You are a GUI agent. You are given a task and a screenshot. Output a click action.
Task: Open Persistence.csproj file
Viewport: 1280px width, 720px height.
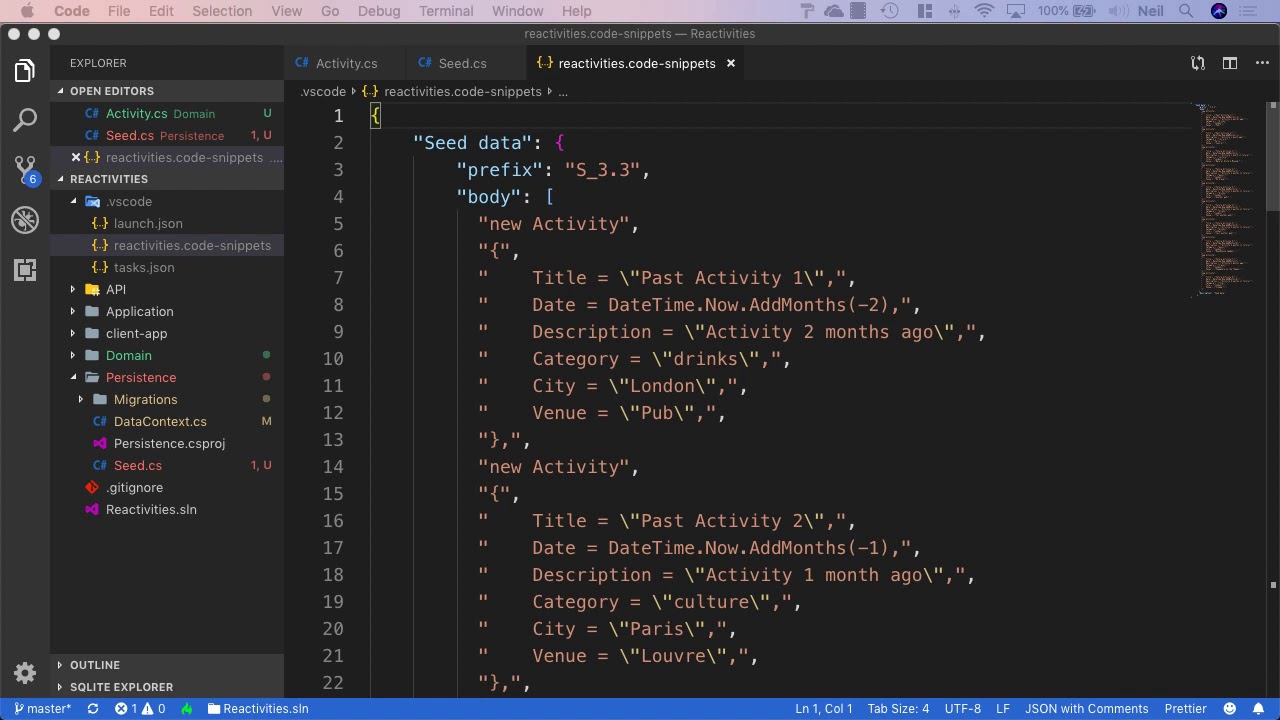coord(169,443)
